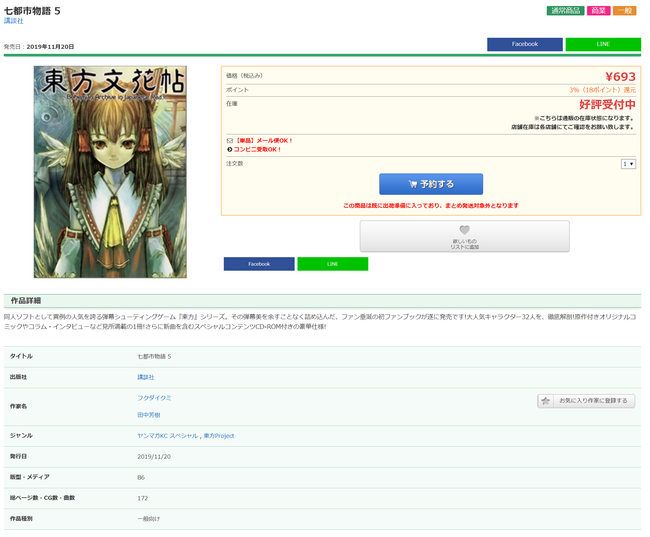Click the red shipping notice below the reserve button

pos(431,206)
